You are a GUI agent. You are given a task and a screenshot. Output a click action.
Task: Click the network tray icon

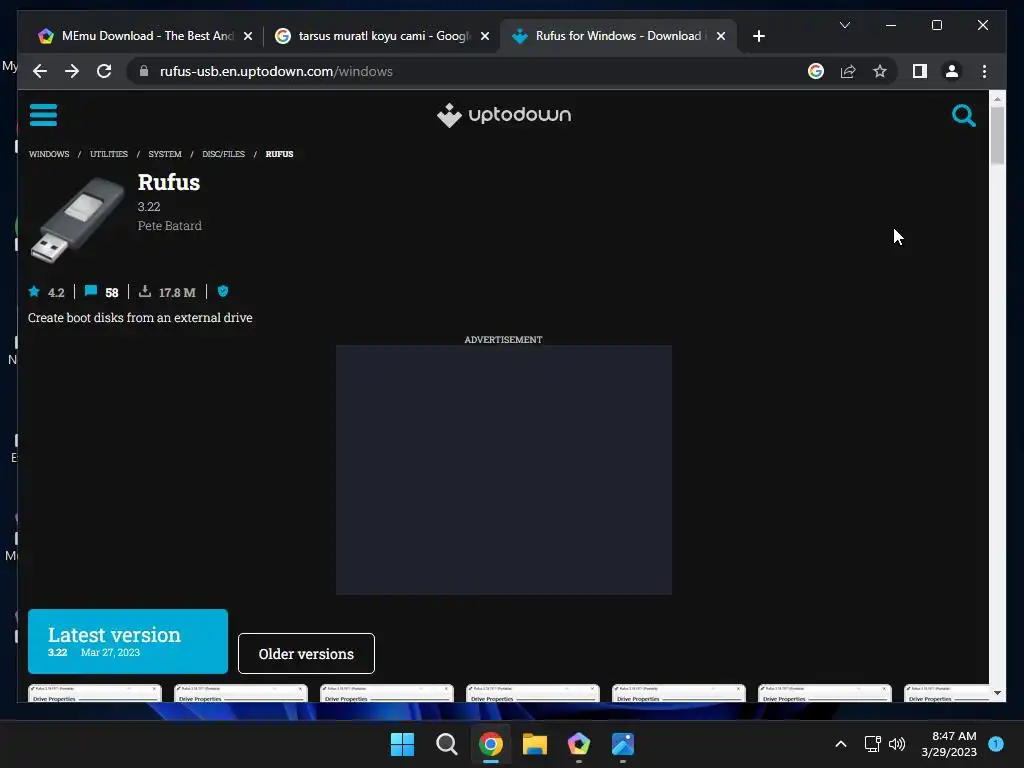pyautogui.click(x=872, y=744)
